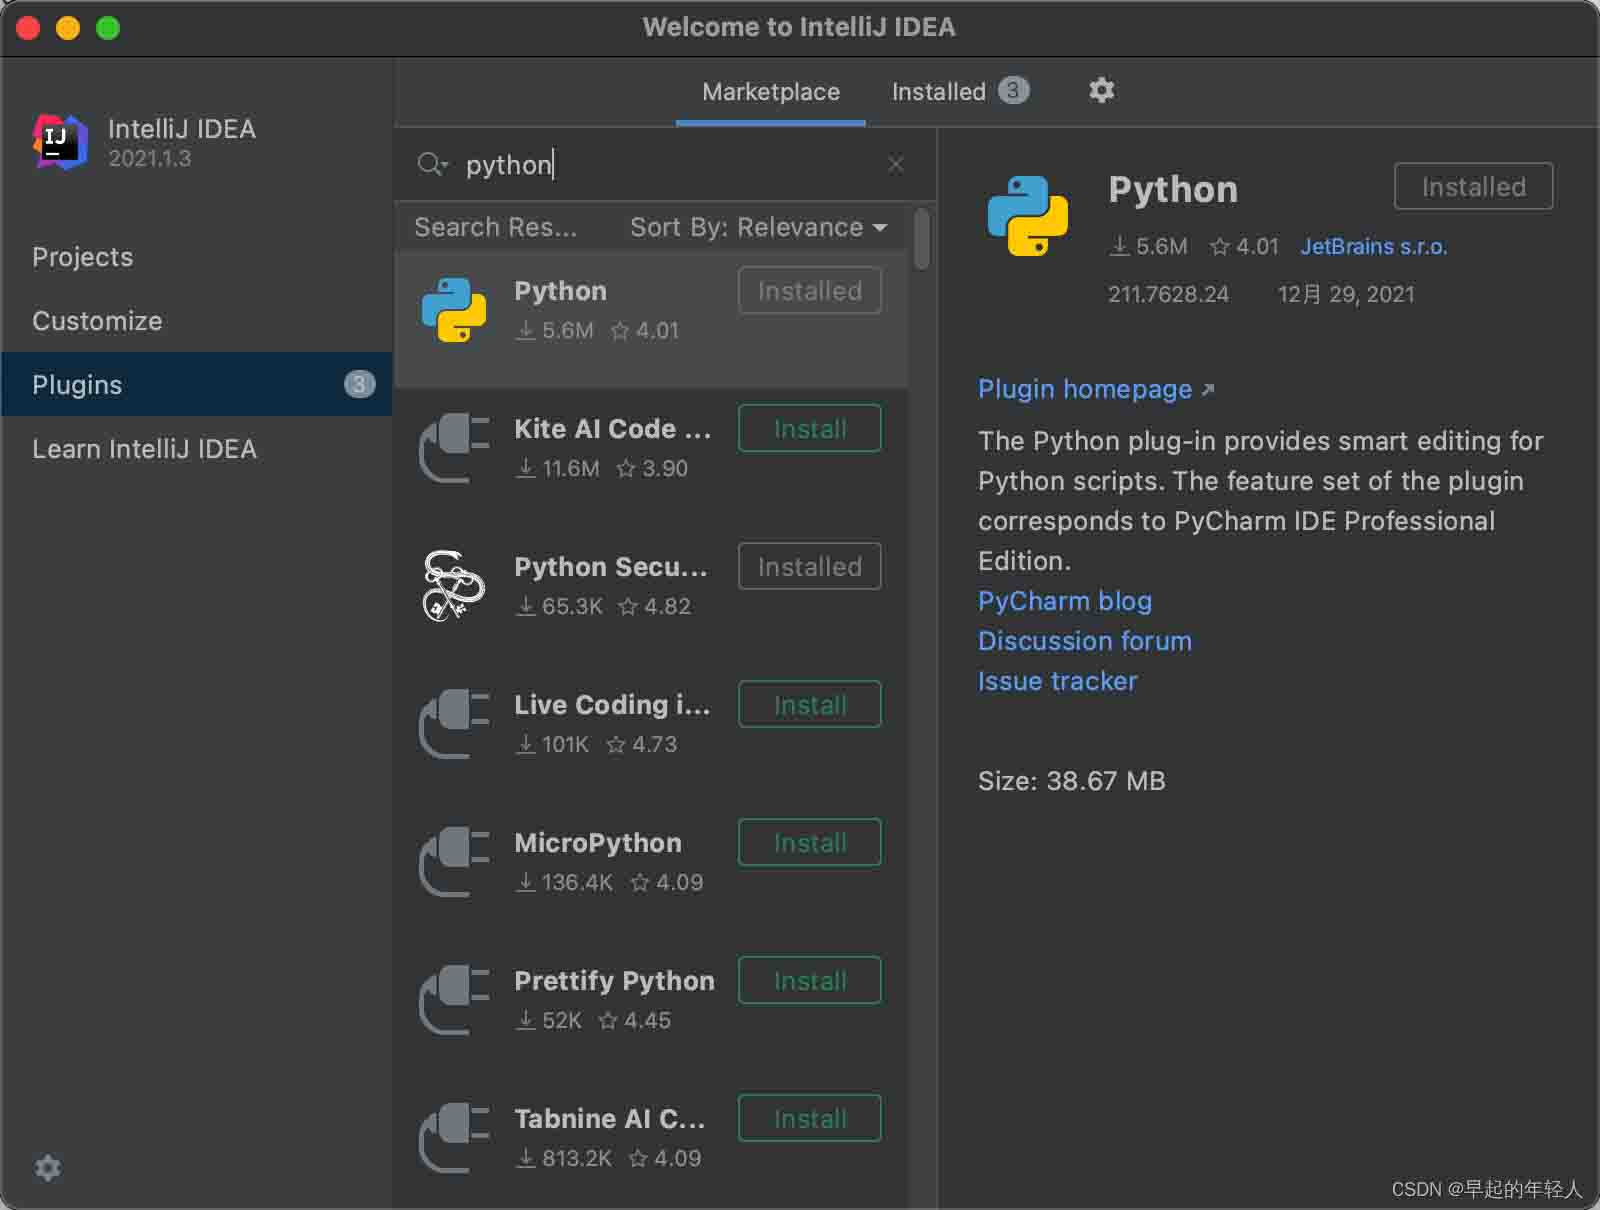Switch to the Marketplace tab

pos(771,92)
